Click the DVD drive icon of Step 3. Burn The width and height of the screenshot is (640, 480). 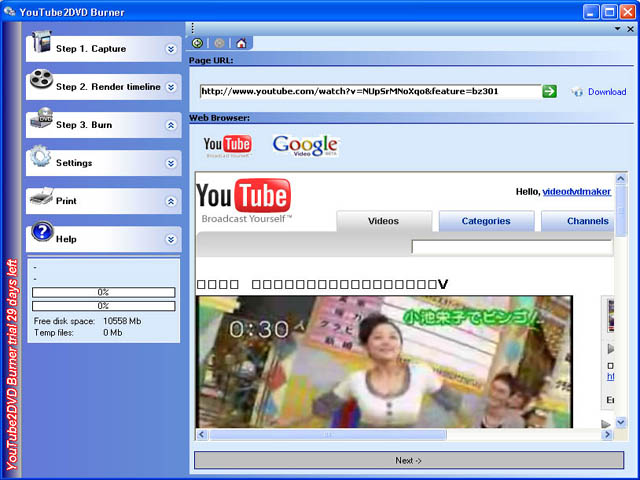[x=42, y=118]
